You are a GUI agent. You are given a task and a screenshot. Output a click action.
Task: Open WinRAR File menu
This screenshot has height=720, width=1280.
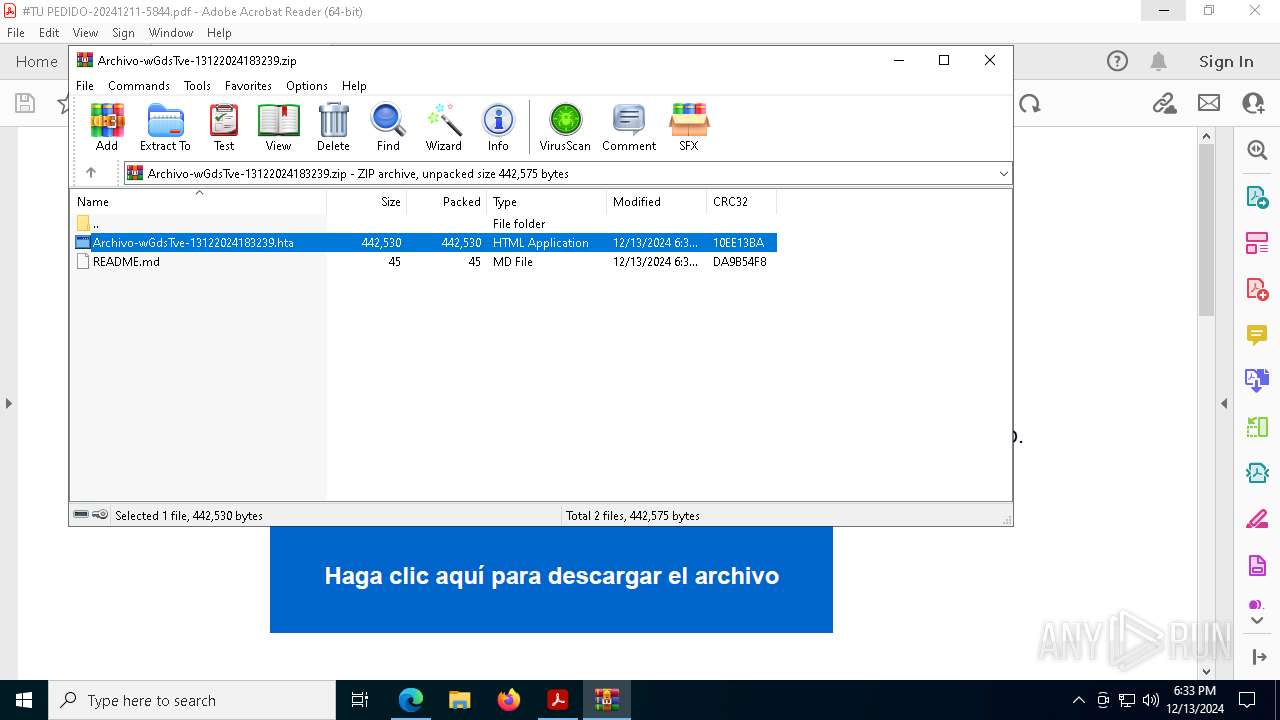click(85, 86)
